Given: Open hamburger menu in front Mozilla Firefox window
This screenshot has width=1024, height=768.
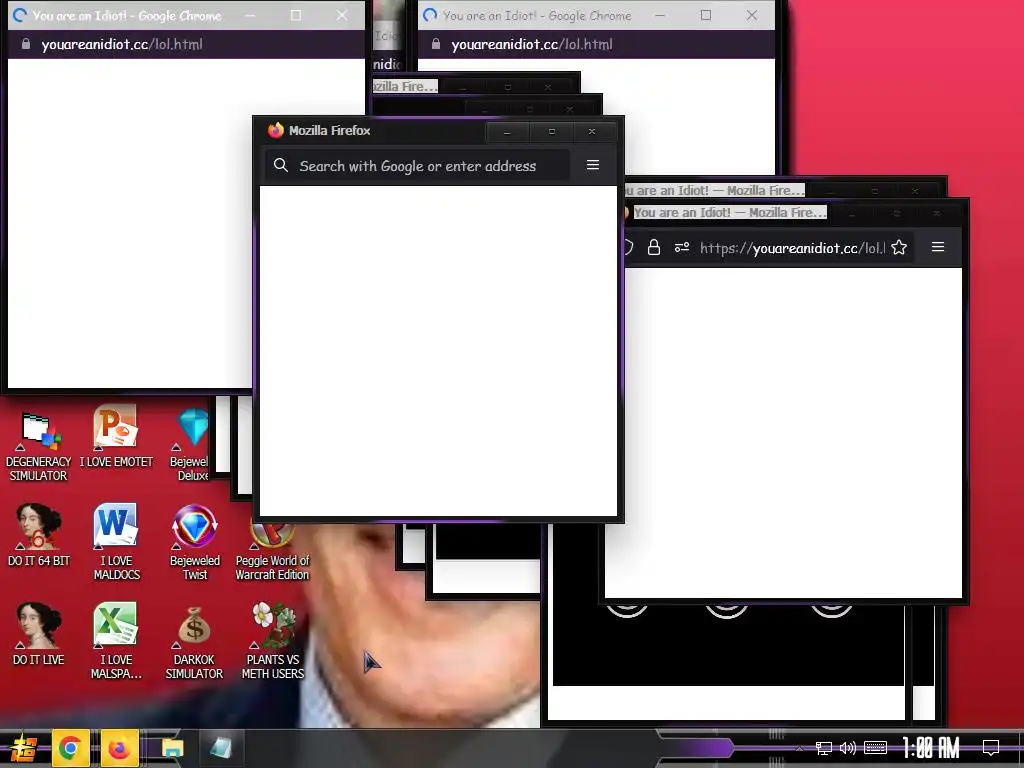Looking at the screenshot, I should [x=593, y=165].
